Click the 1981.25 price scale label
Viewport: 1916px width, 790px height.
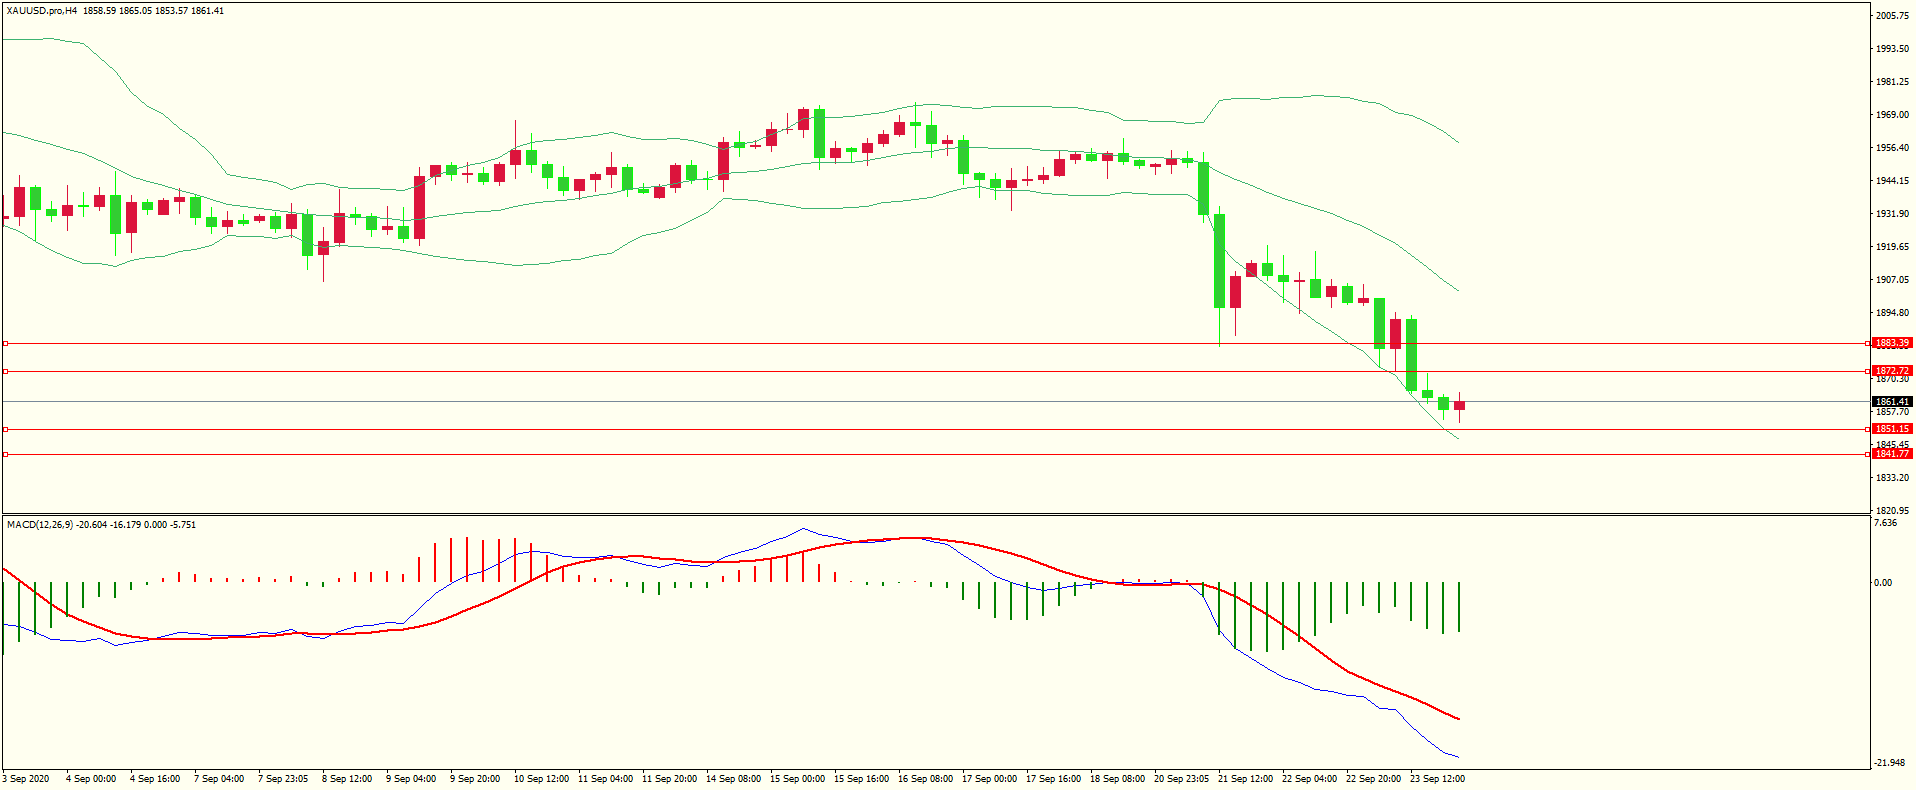coord(1892,82)
